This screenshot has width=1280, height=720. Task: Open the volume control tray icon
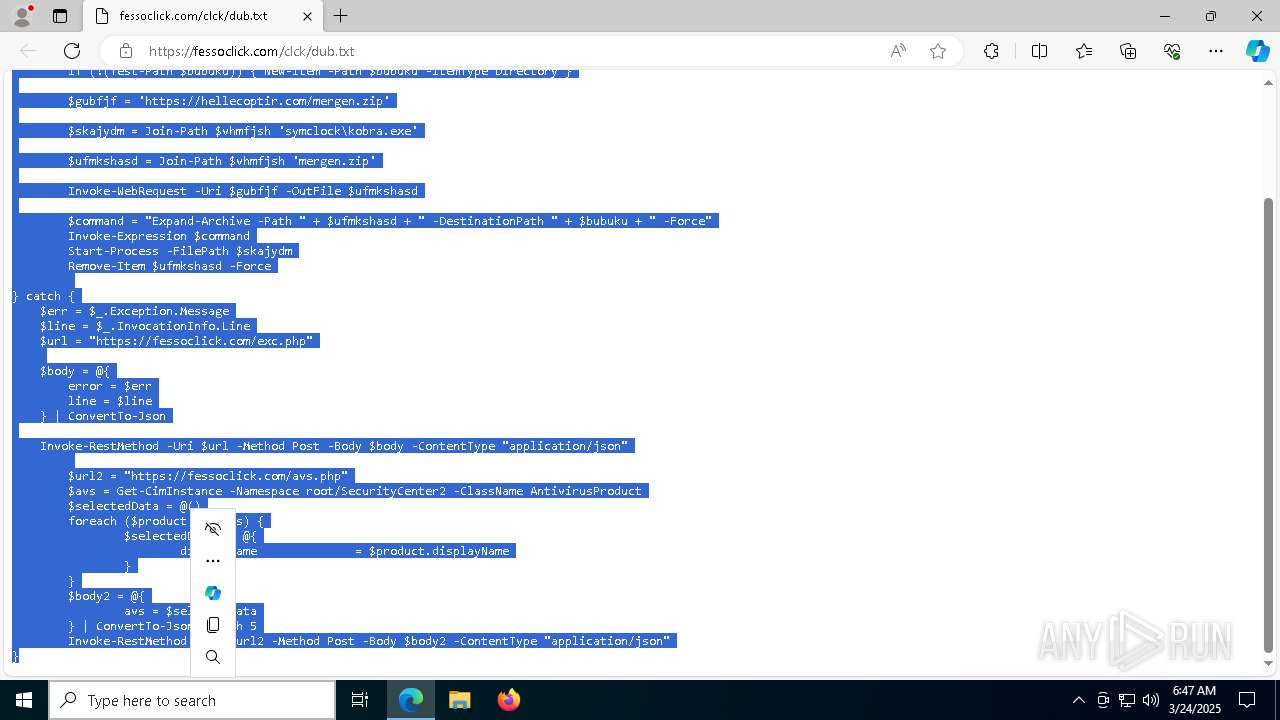(x=1151, y=700)
